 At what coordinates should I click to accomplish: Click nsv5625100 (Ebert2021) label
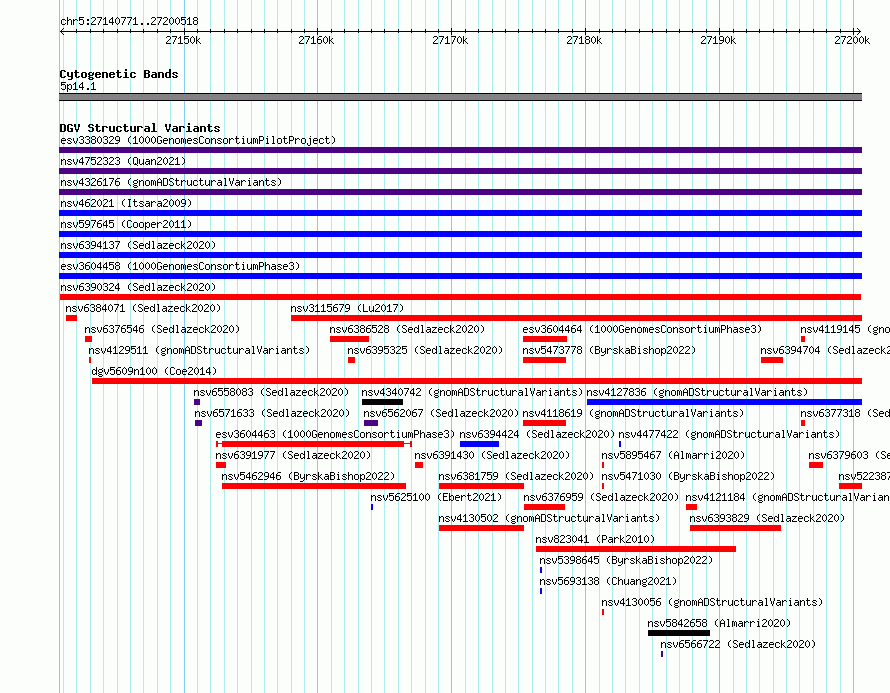(x=436, y=497)
